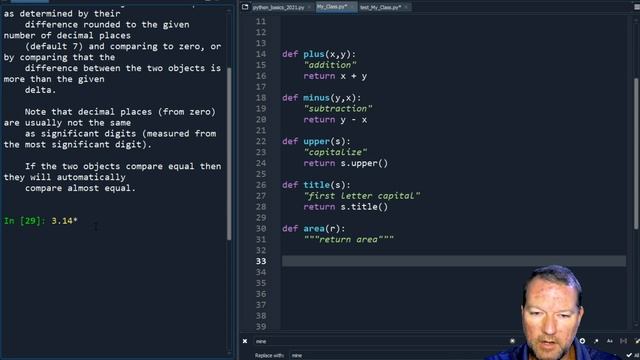
Task: Close the find and replace bar
Action: [245, 341]
